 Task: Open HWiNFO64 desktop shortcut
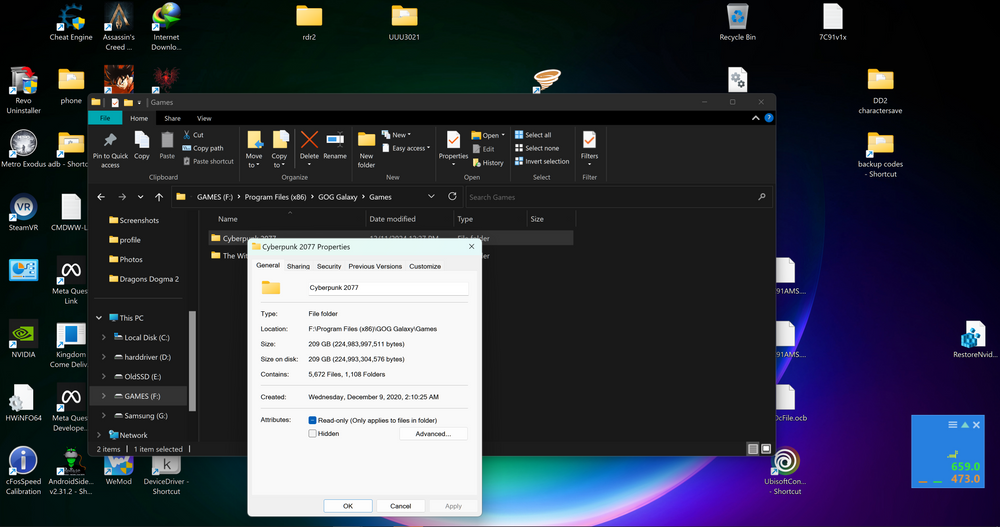pyautogui.click(x=24, y=403)
